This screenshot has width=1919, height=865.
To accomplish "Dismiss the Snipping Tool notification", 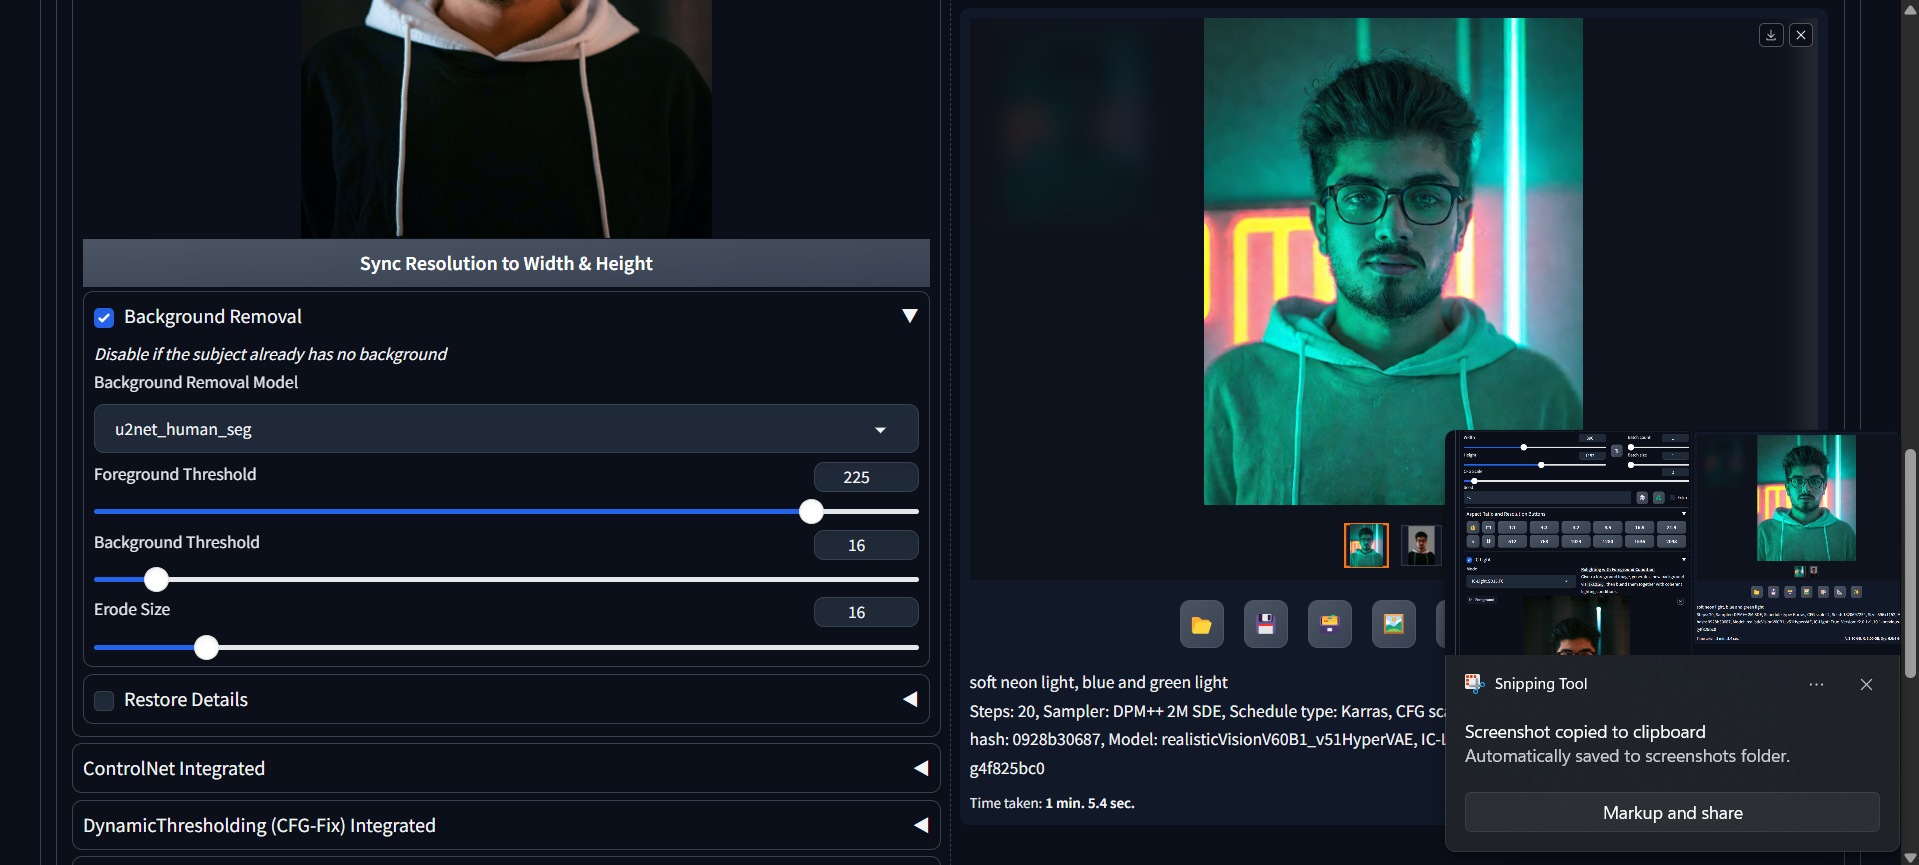I will point(1866,685).
